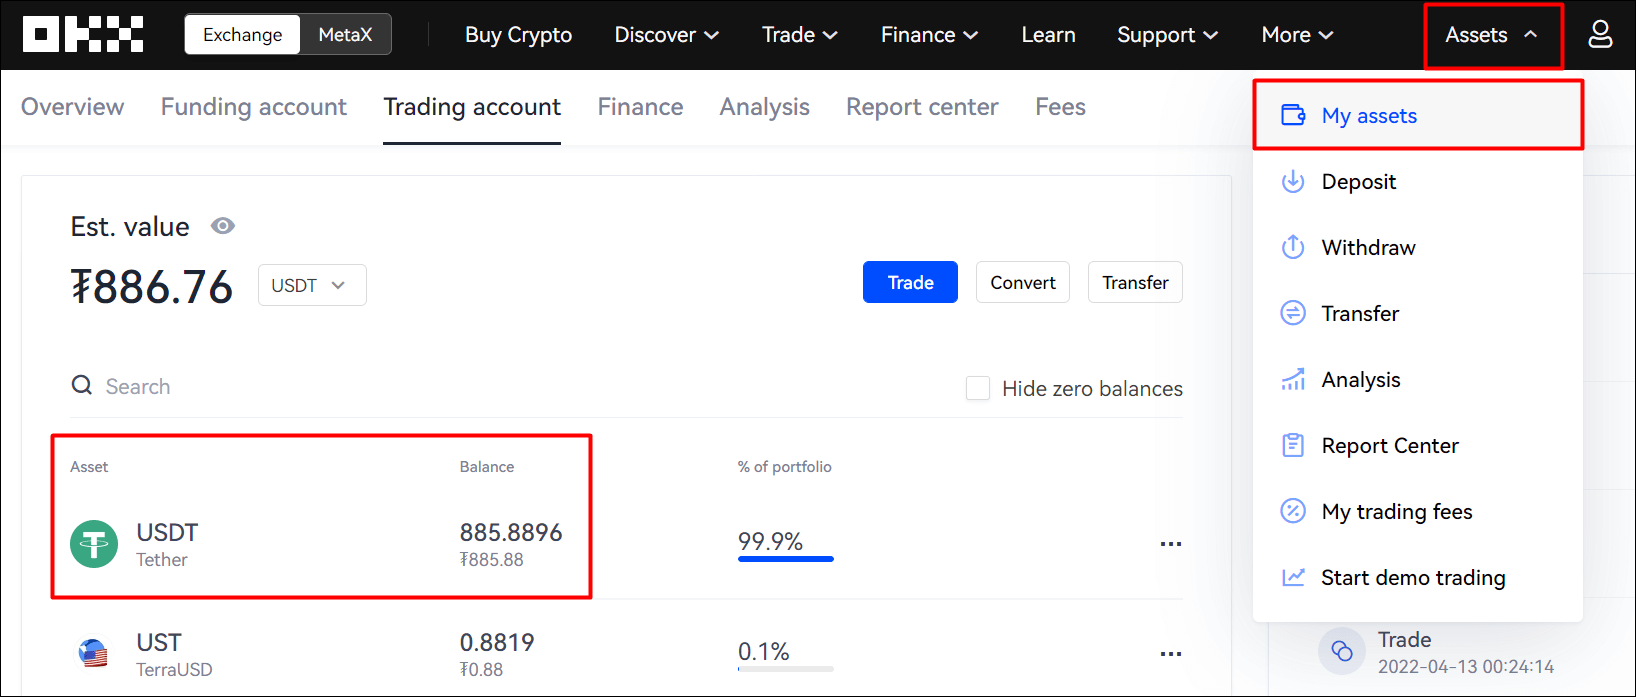Expand the Discover menu
The width and height of the screenshot is (1636, 697).
(x=666, y=34)
